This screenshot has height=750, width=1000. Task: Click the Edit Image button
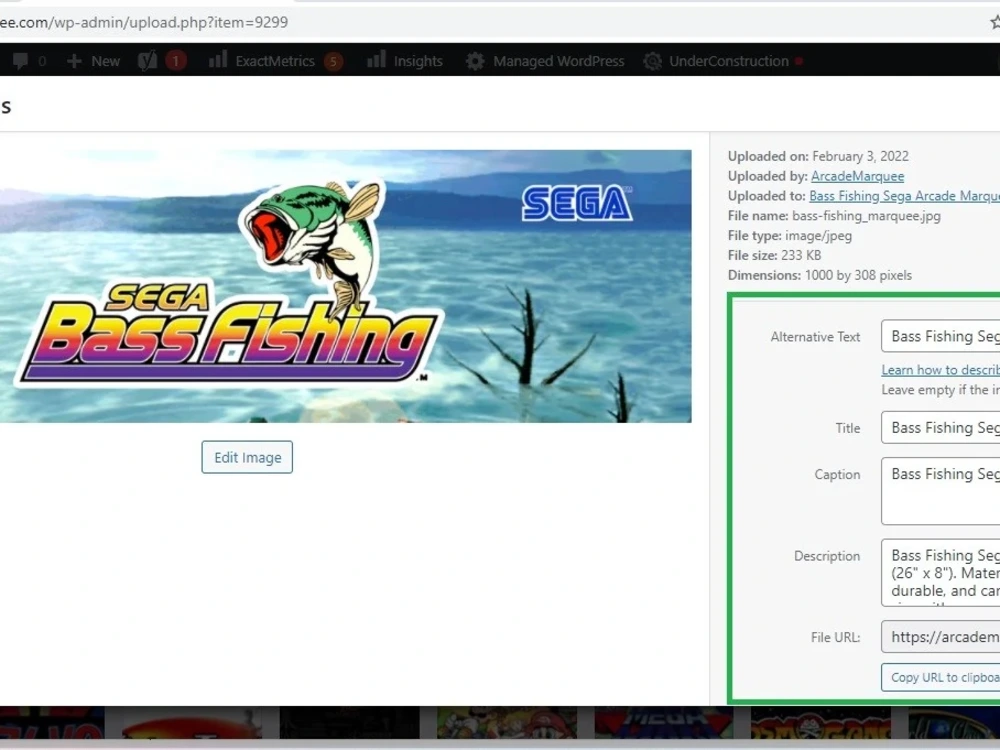coord(247,457)
